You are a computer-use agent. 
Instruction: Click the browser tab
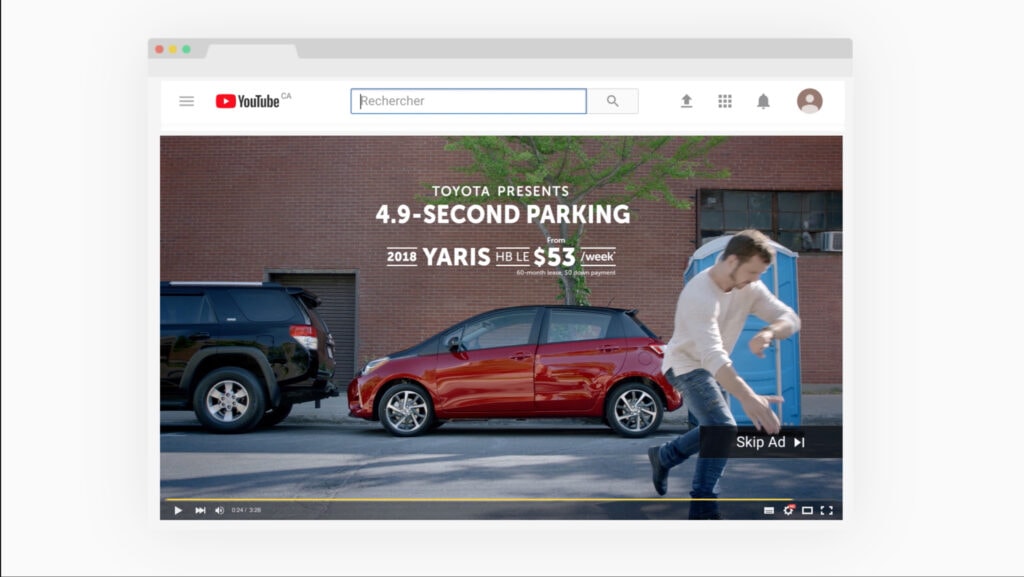tap(252, 51)
